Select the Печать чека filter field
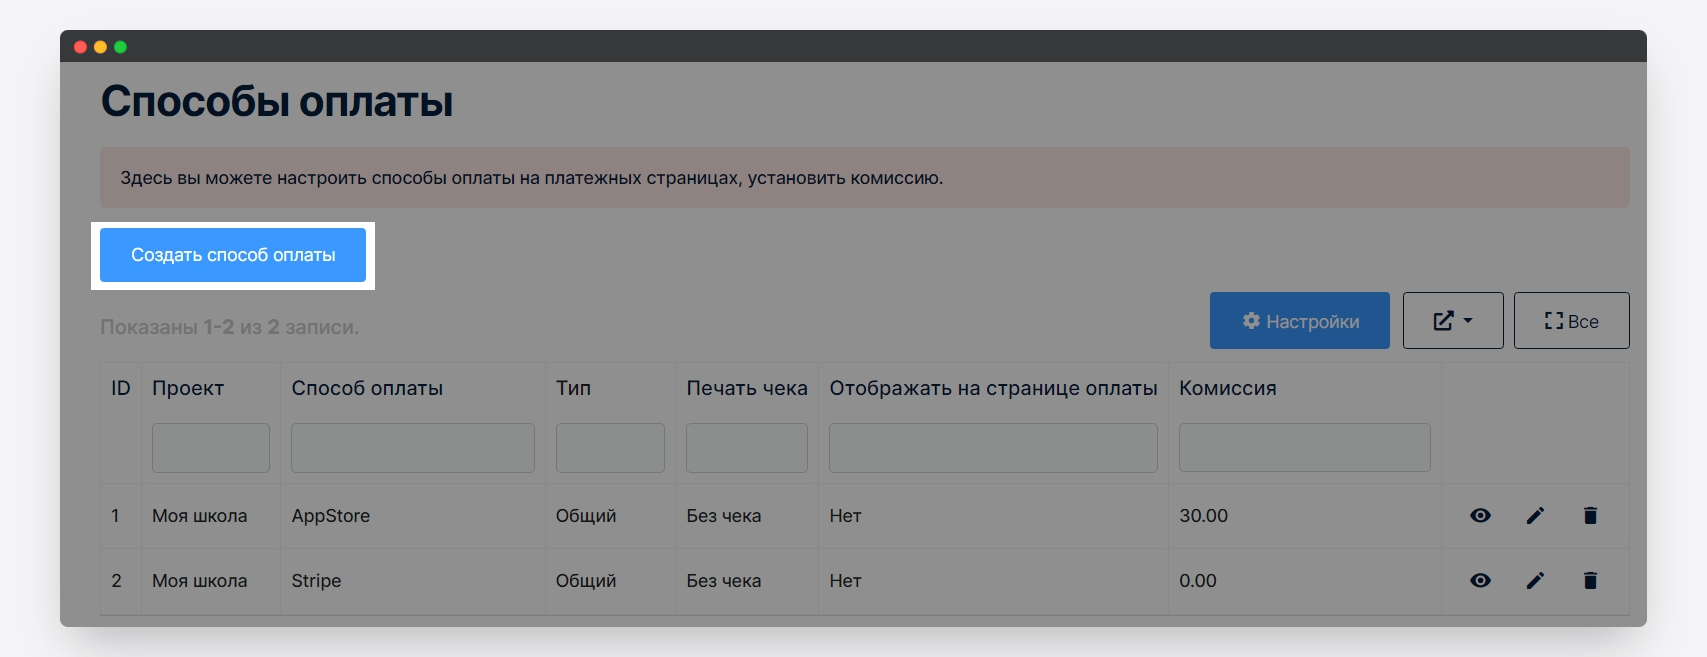Screen dimensions: 1707x657 [x=746, y=448]
